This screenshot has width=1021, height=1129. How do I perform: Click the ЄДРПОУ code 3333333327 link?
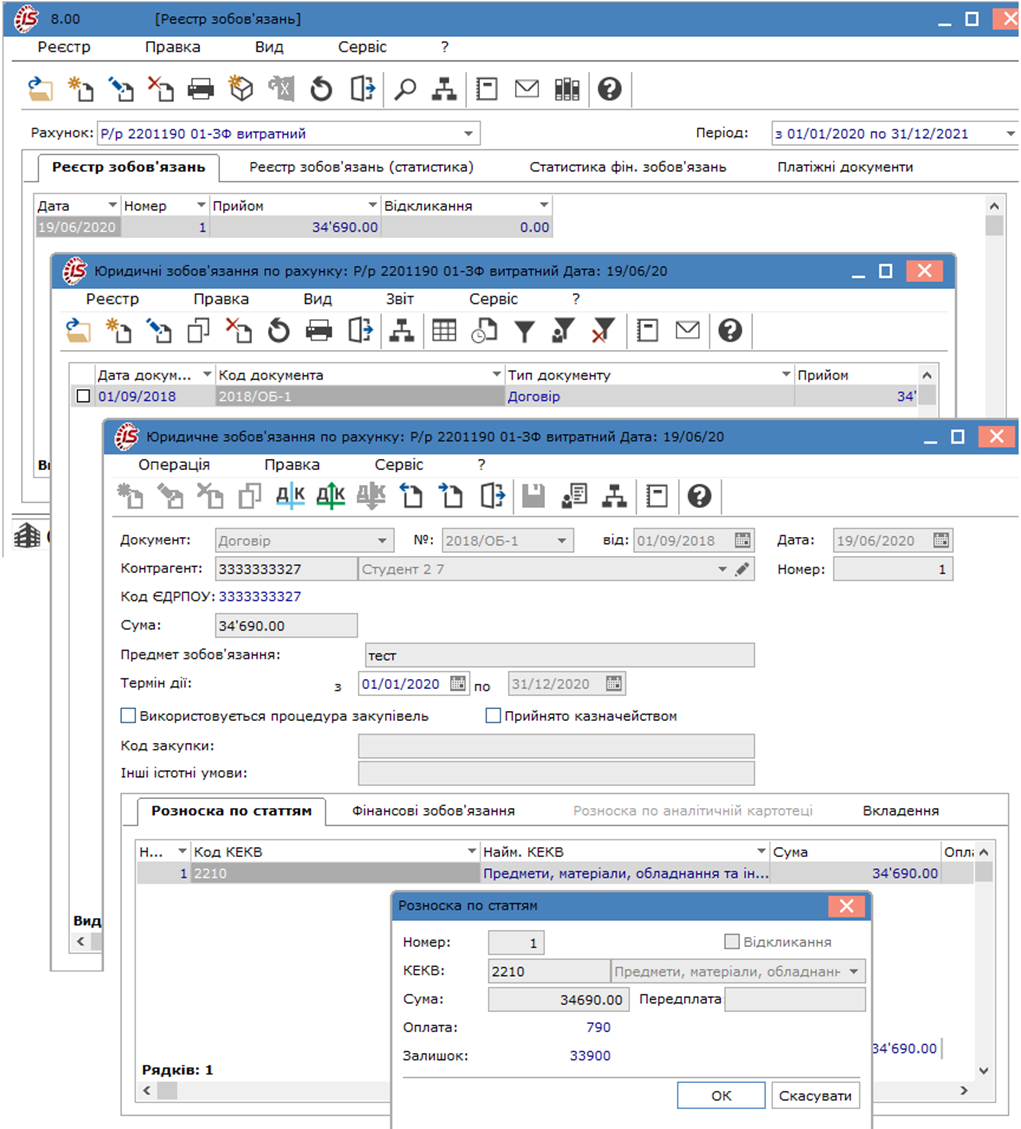tap(260, 596)
